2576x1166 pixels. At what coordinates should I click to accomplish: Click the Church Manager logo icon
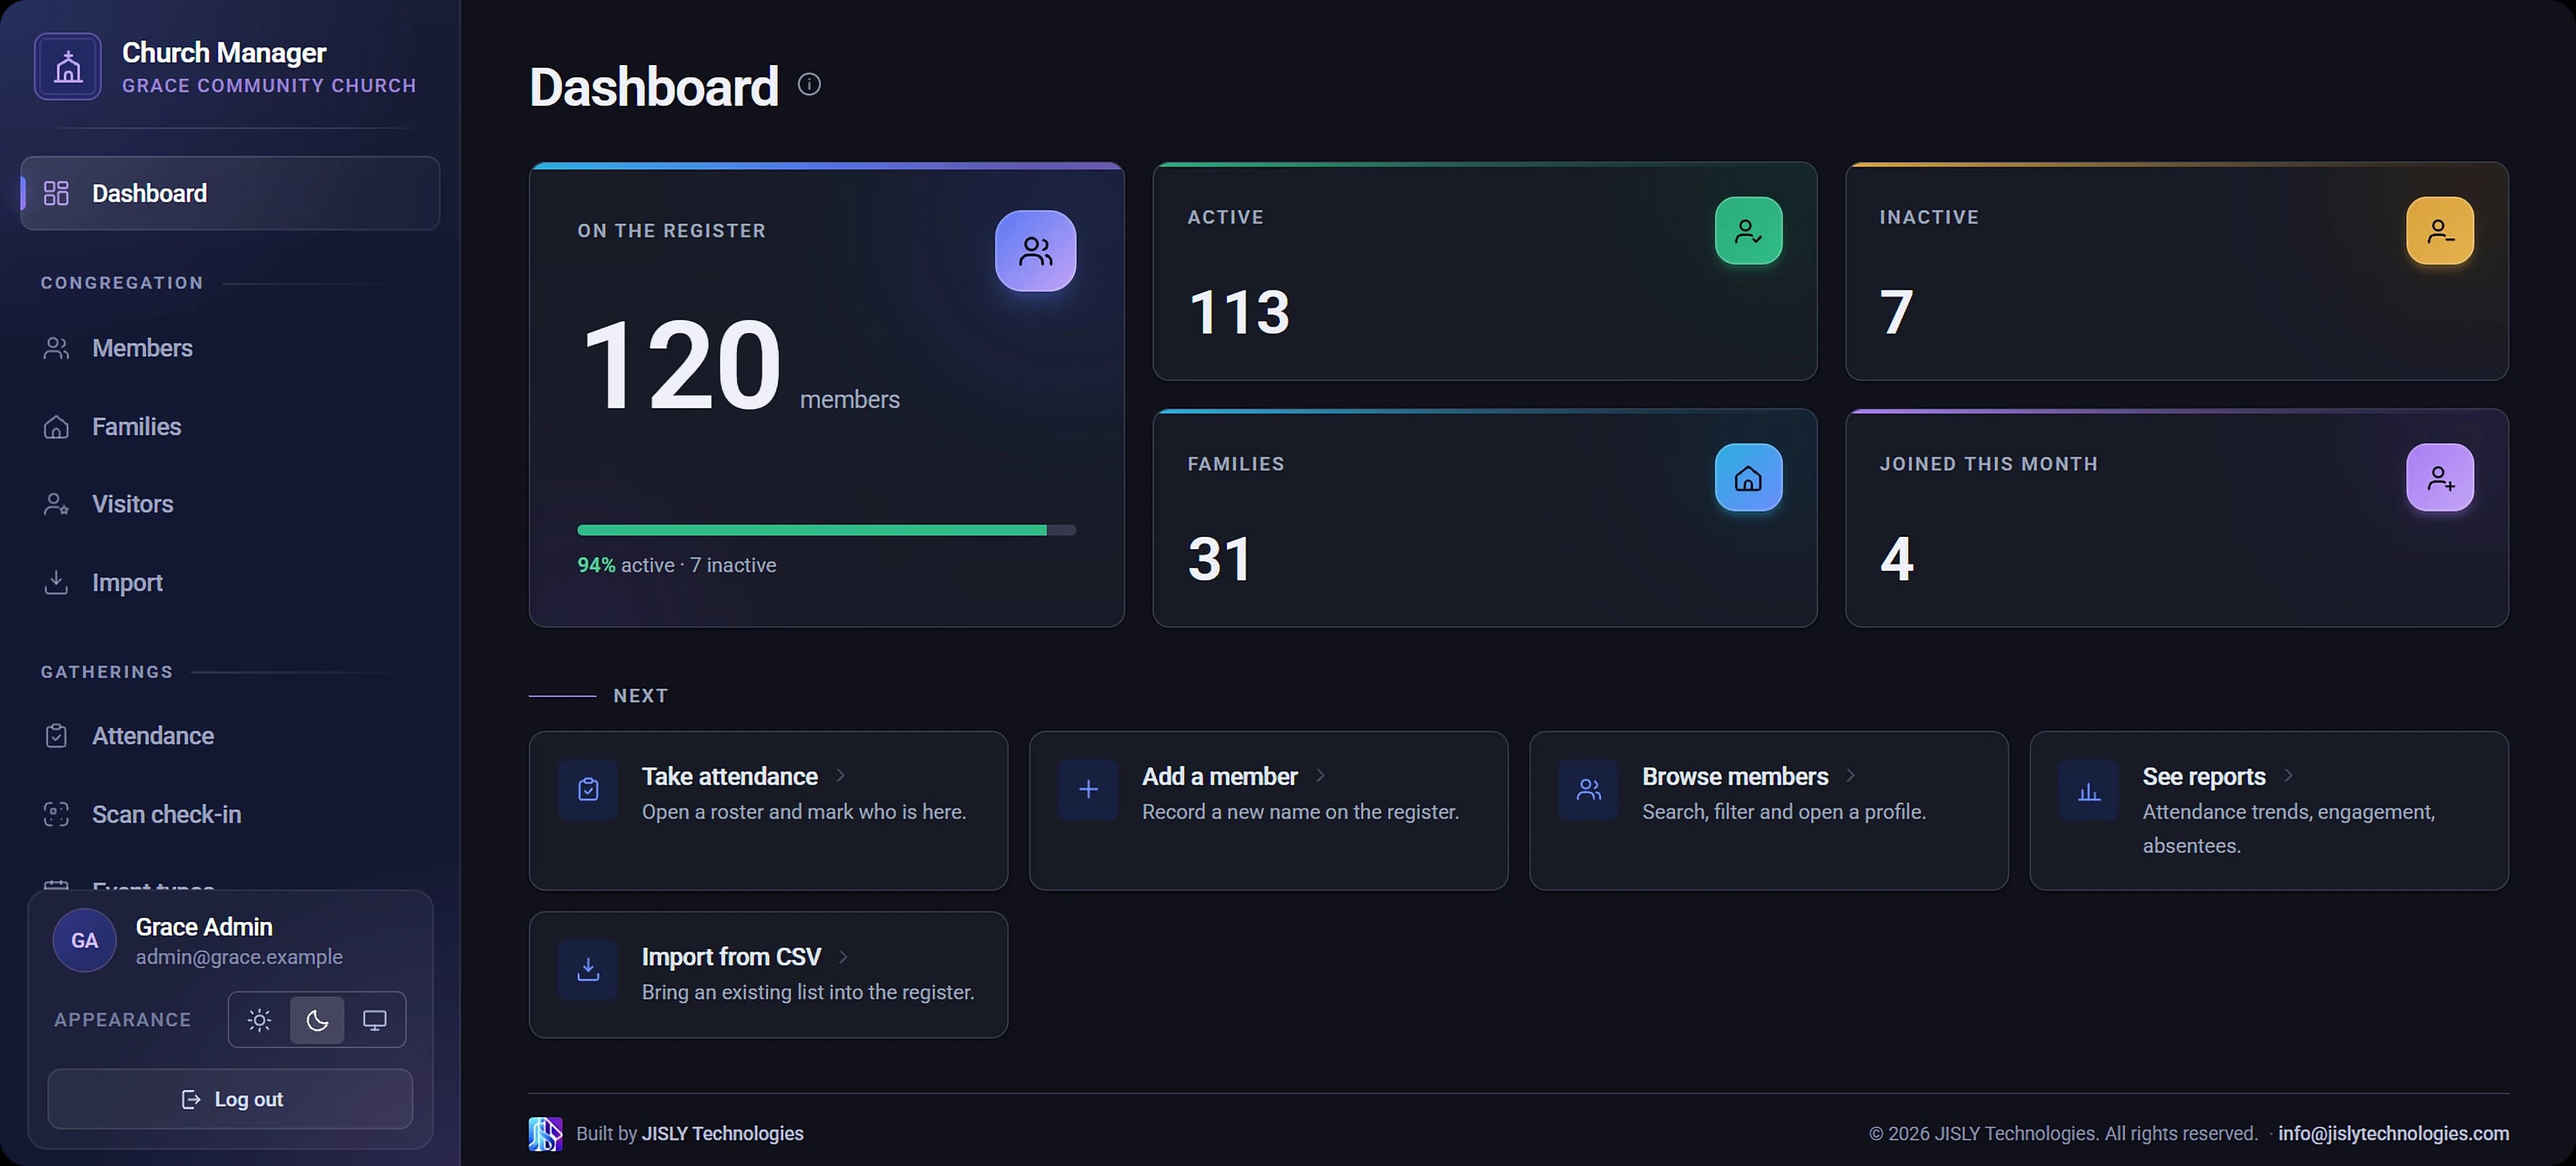(x=68, y=67)
